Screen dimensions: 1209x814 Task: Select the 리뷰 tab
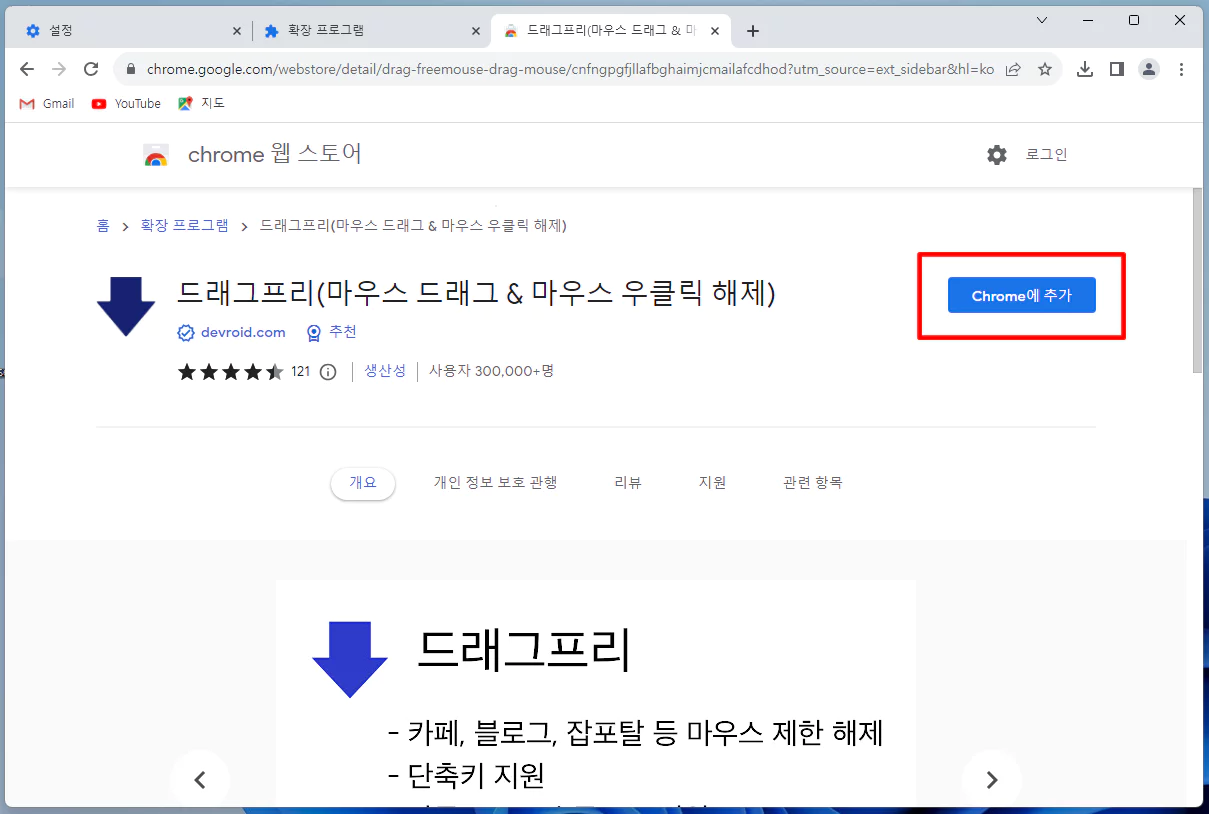coord(628,483)
